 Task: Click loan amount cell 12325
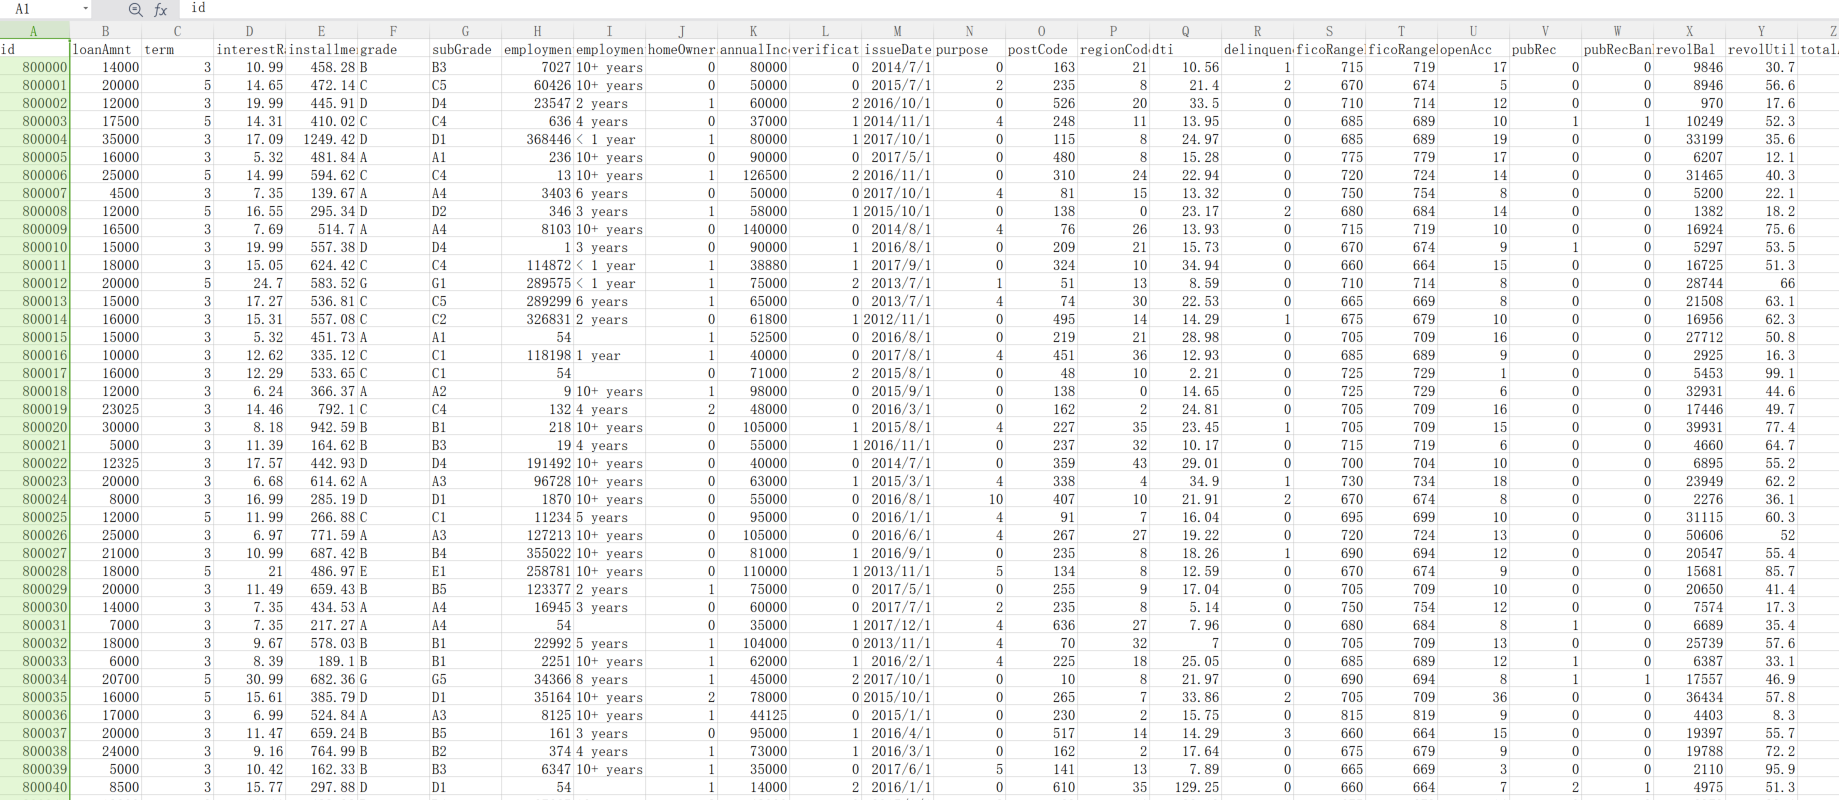pos(106,463)
